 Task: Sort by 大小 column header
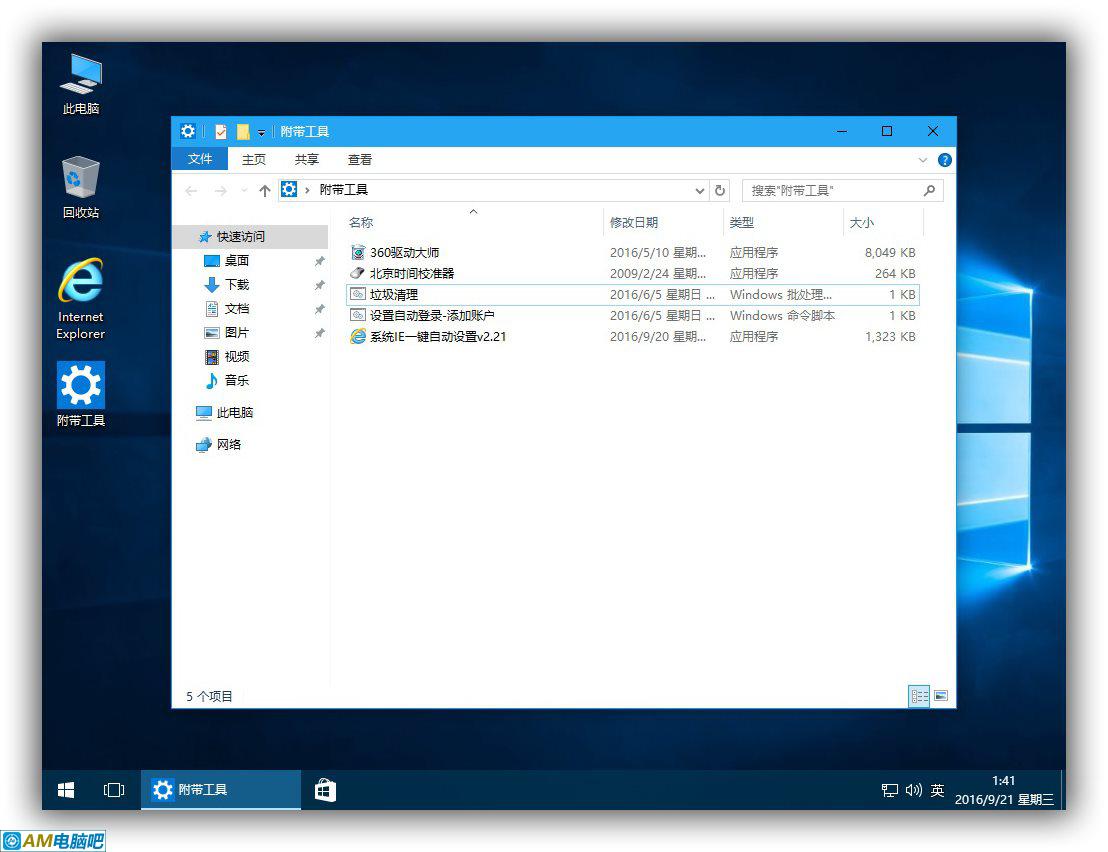click(x=883, y=223)
